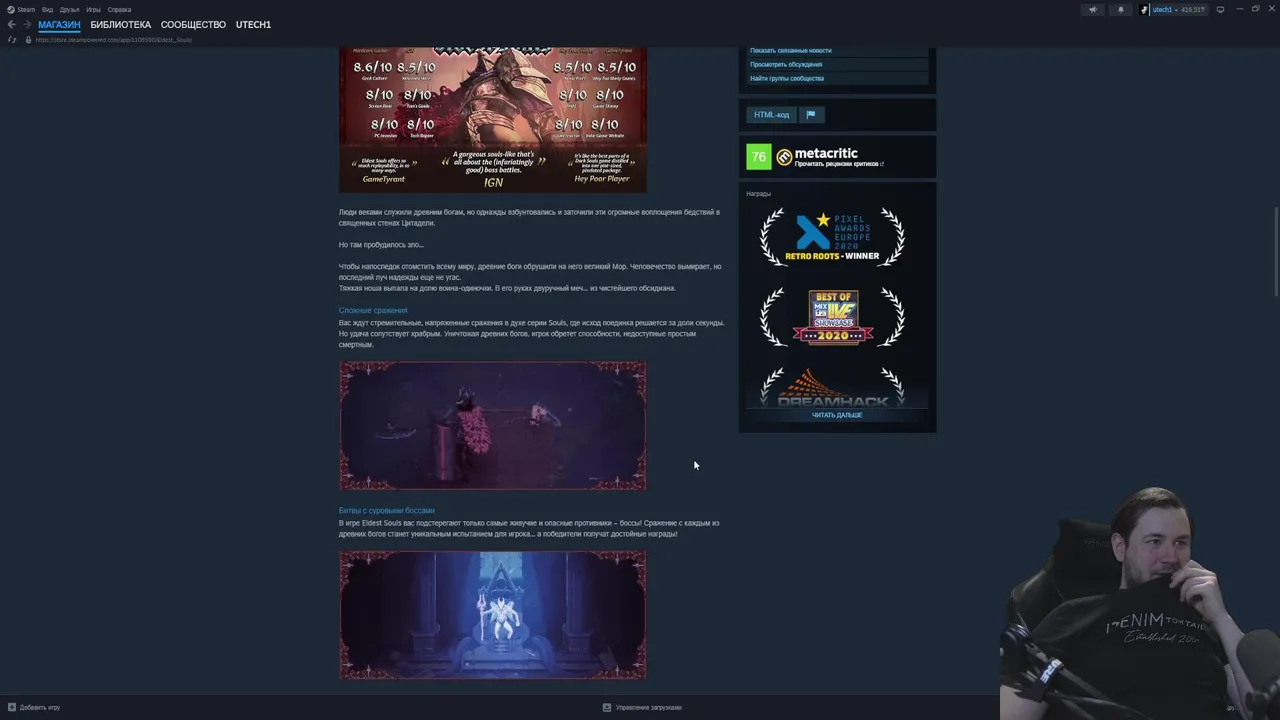Click the add game plus icon

12,707
